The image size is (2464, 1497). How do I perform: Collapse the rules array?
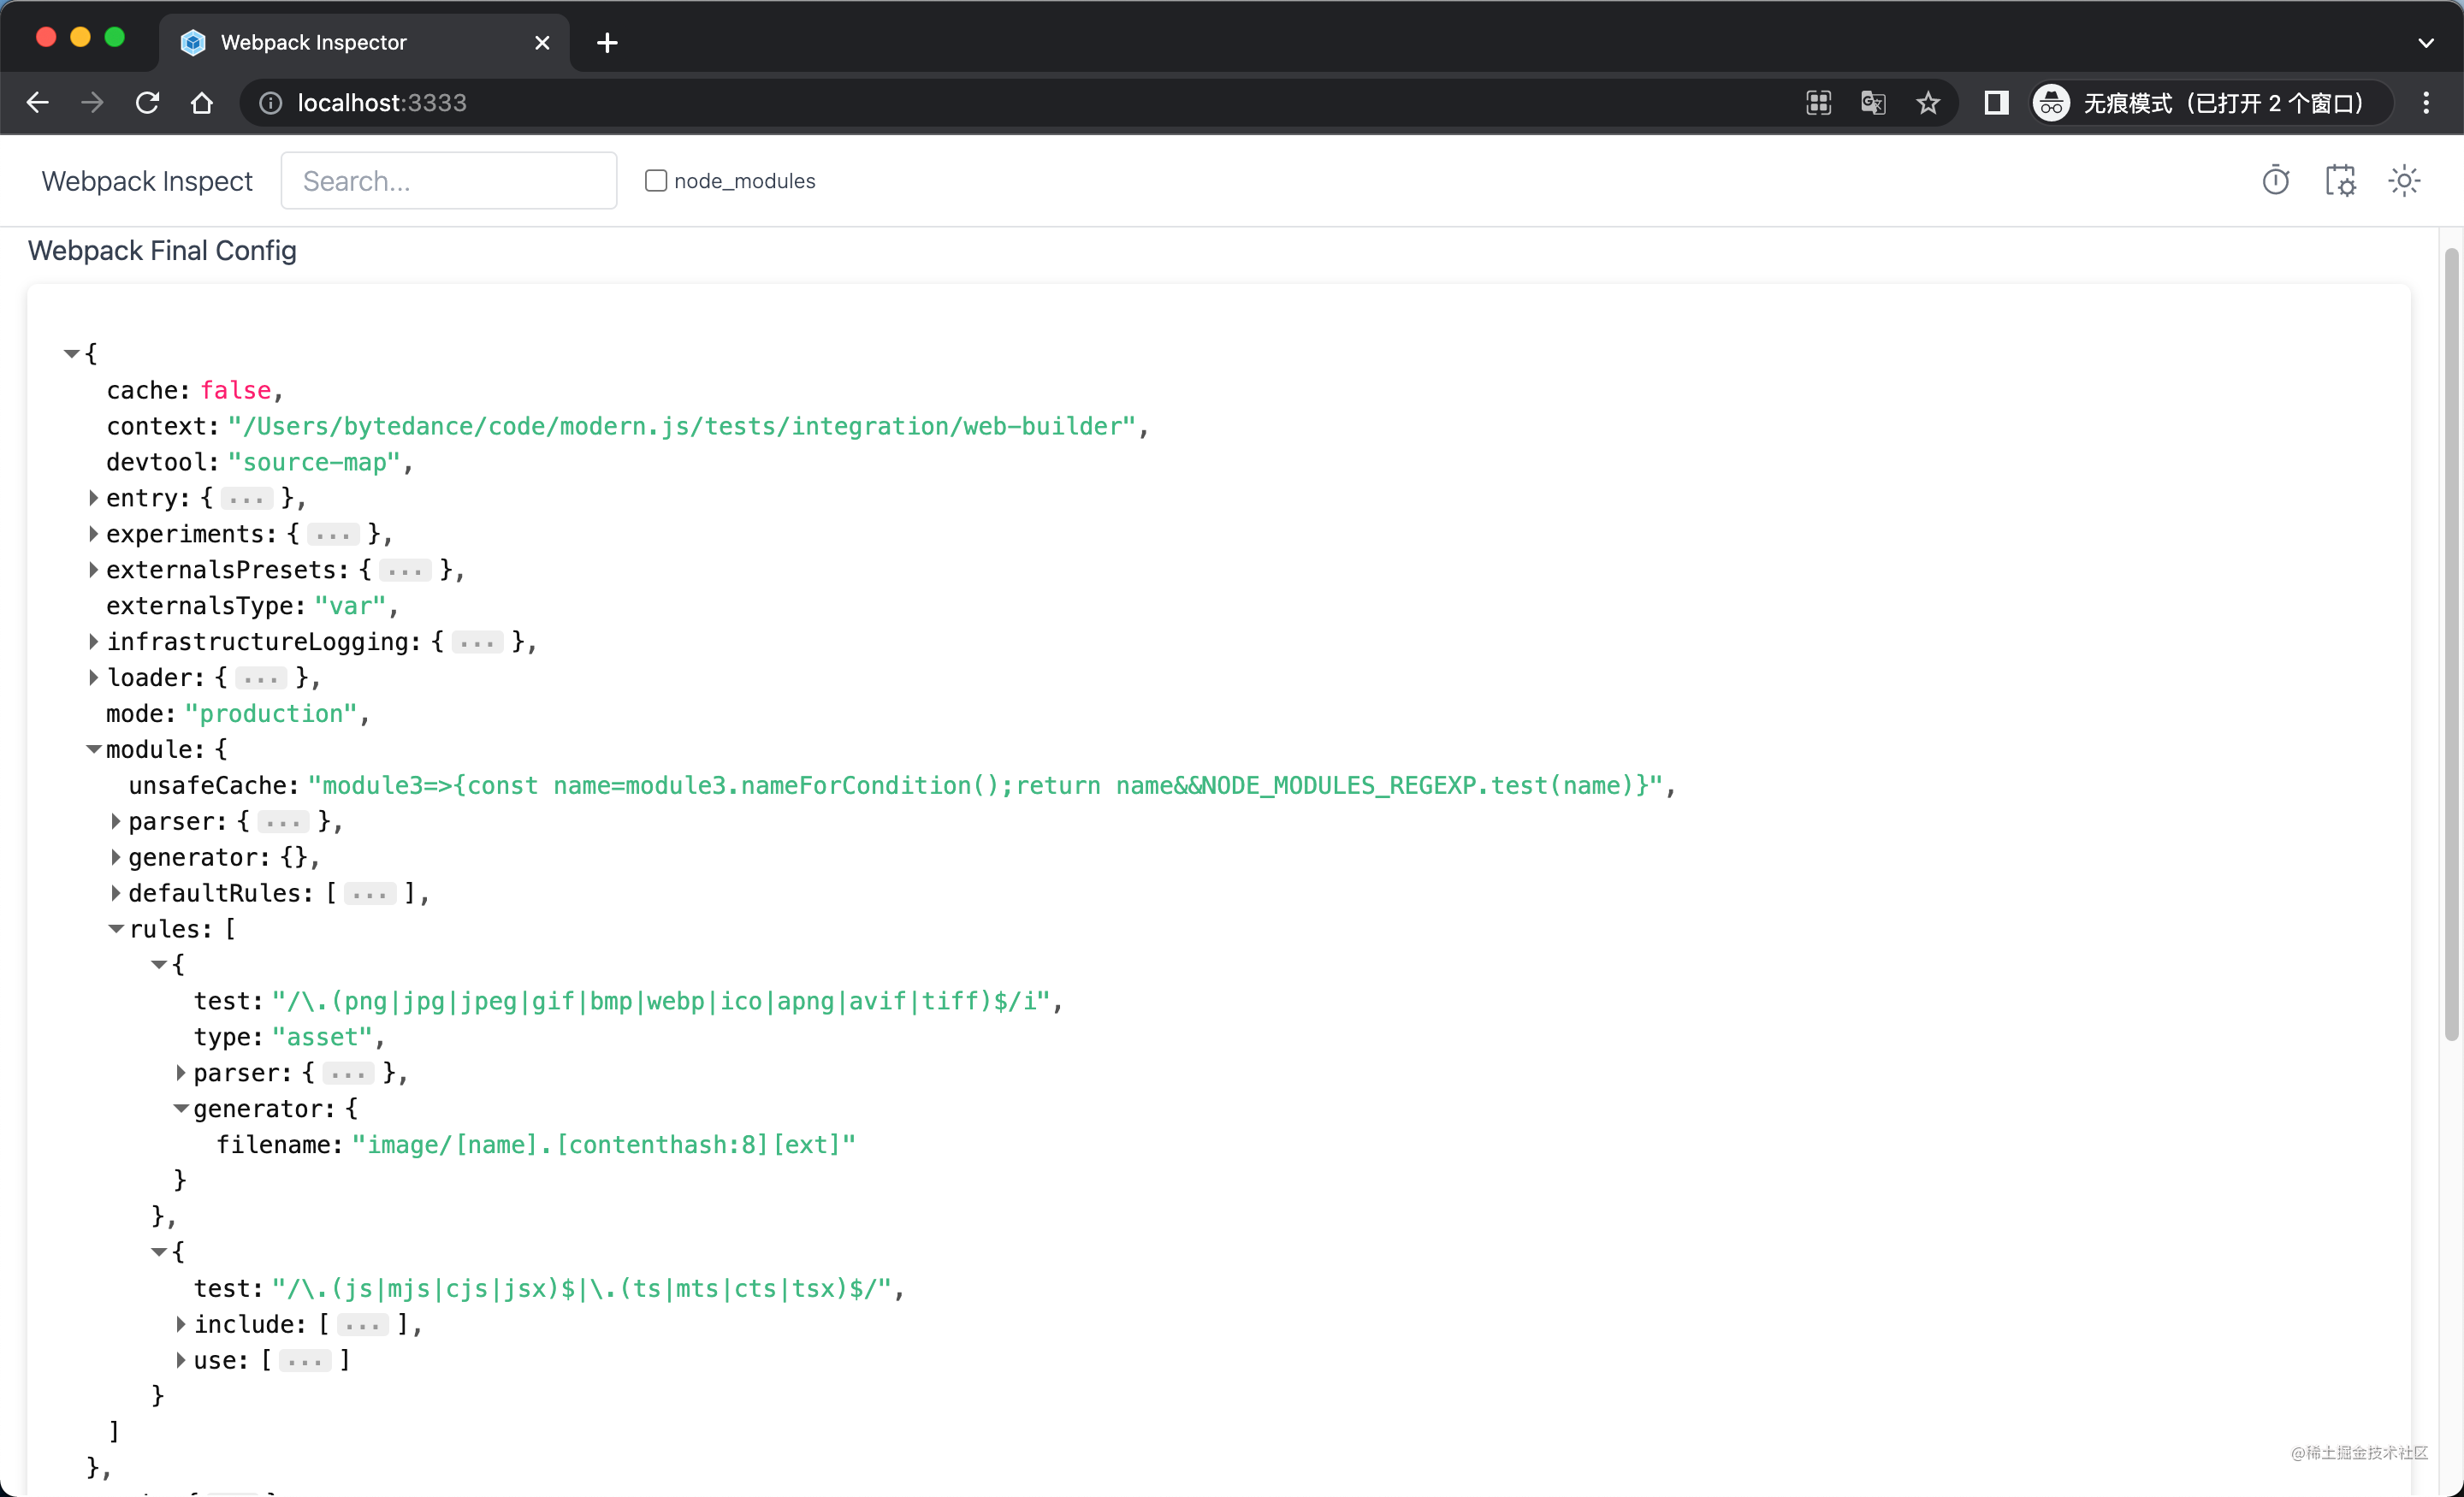(x=116, y=929)
